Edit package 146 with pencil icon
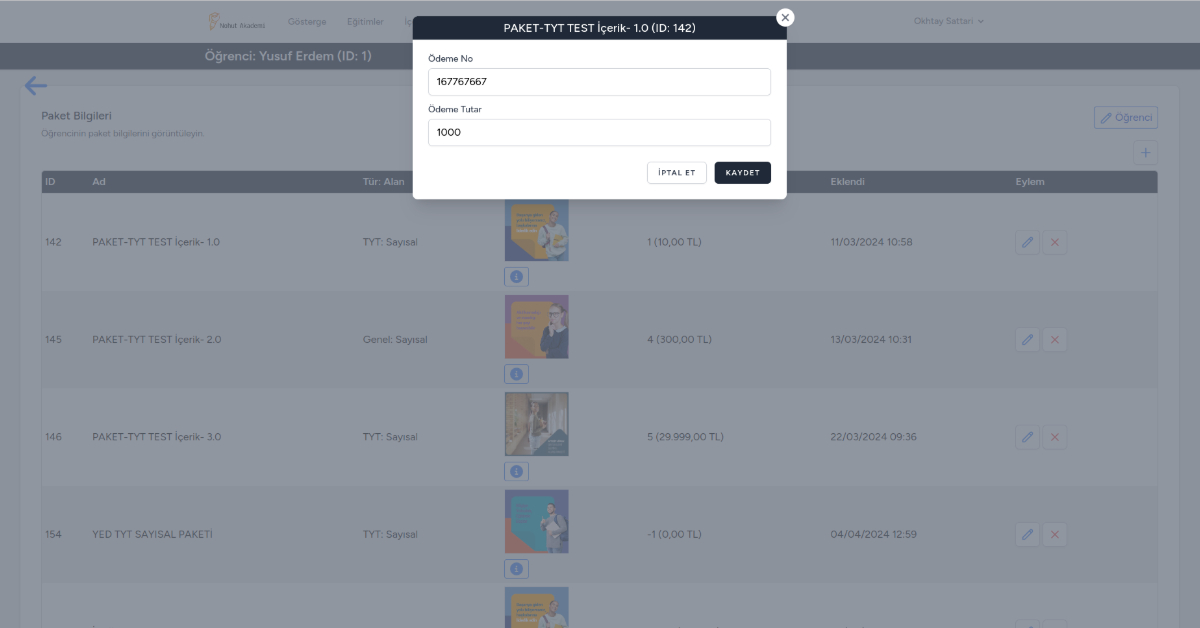 tap(1027, 437)
